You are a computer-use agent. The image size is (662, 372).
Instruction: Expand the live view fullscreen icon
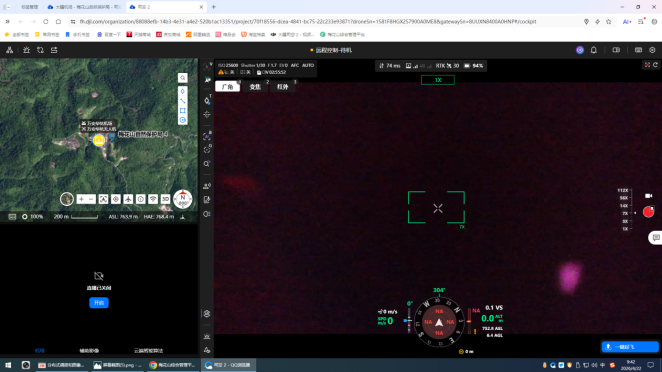[x=647, y=65]
